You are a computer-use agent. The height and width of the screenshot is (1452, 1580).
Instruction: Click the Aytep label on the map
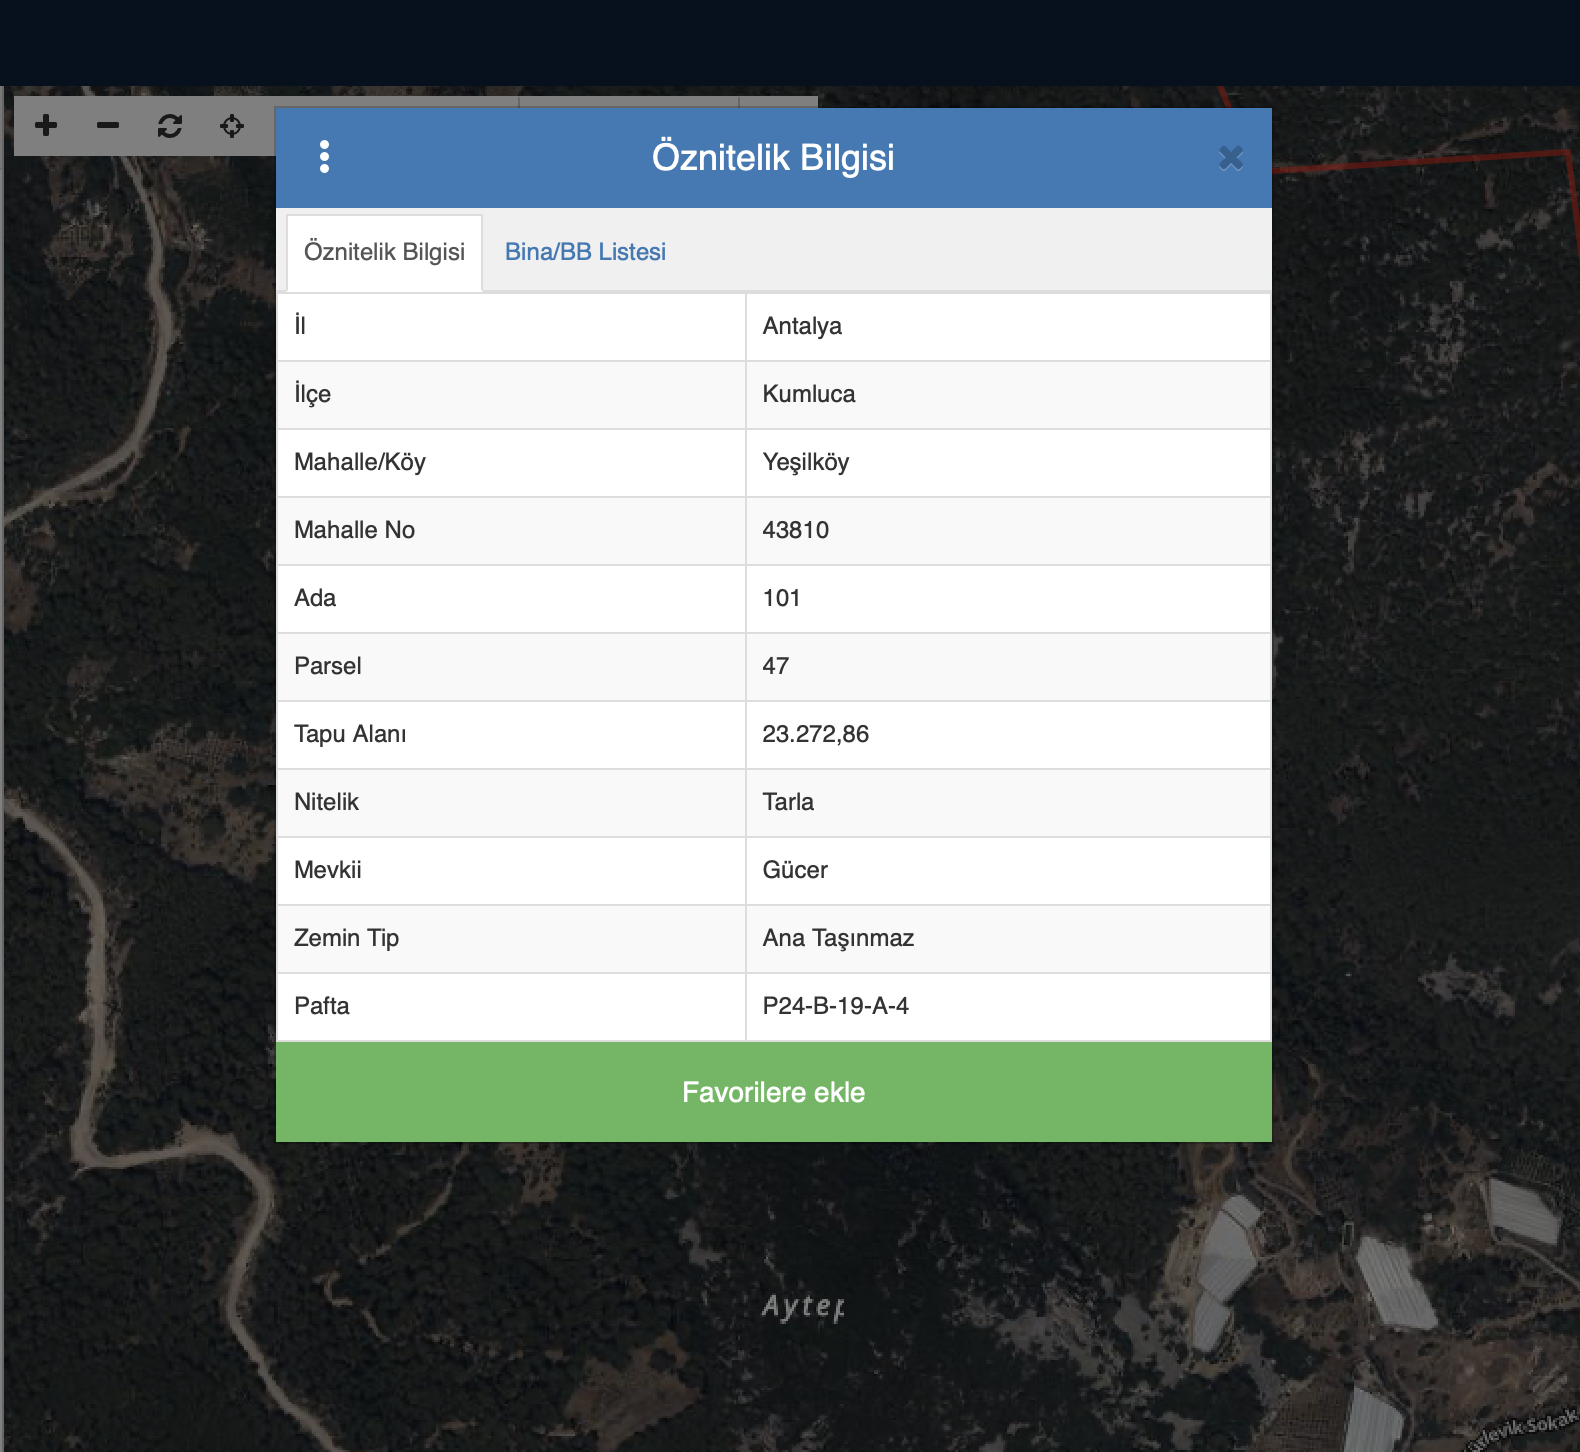(803, 1306)
